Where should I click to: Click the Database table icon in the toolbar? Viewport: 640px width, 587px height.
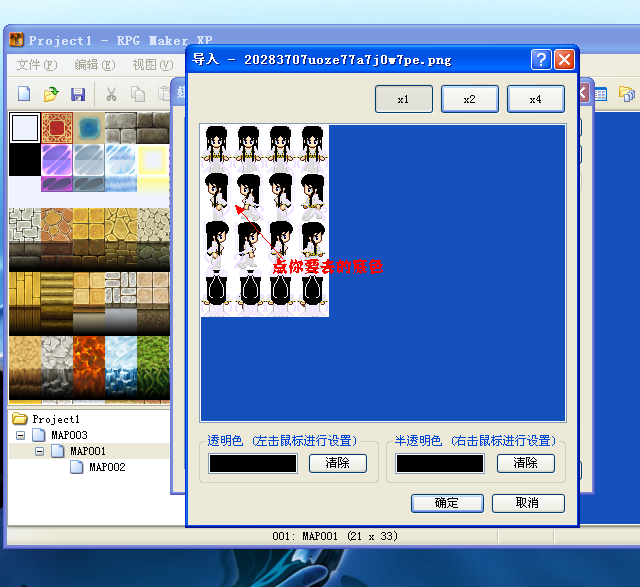(x=600, y=94)
